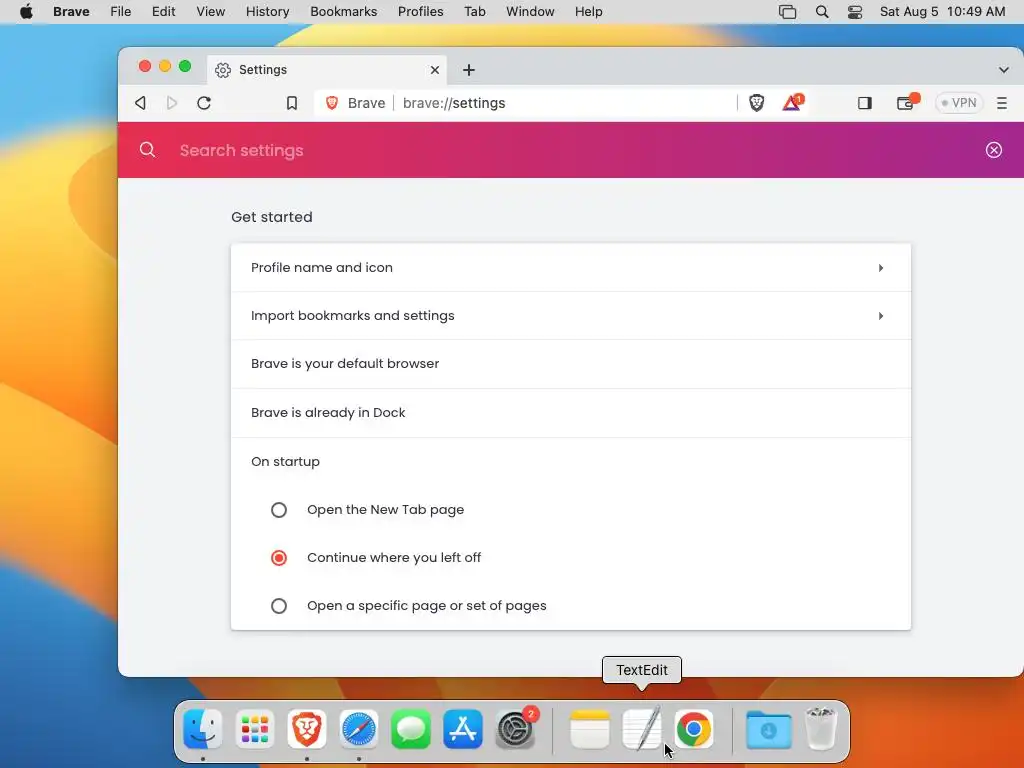Select Open the New Tab page
Screen dimensions: 1024x768
pyautogui.click(x=279, y=509)
